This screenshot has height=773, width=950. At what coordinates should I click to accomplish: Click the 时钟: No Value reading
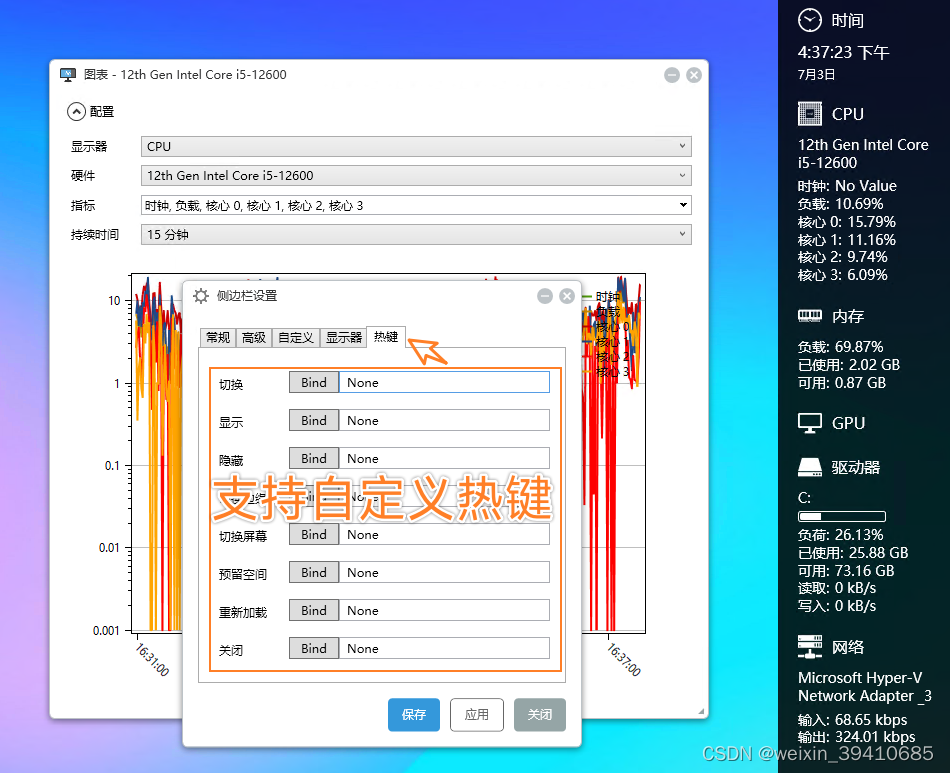click(x=847, y=186)
